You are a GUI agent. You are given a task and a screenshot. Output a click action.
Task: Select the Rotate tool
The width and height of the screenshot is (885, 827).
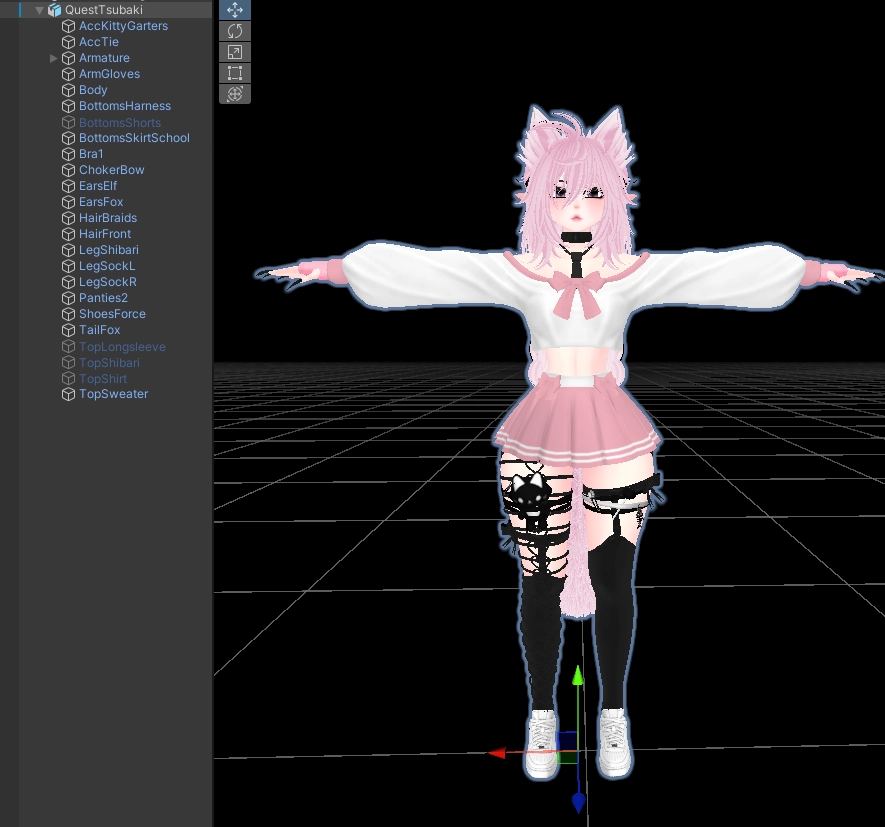235,31
